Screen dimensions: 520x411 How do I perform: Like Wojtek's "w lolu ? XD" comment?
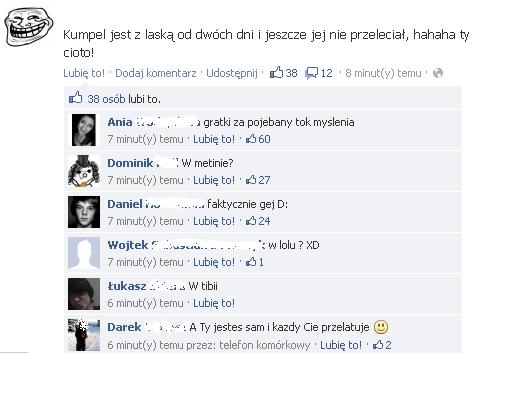(x=214, y=262)
